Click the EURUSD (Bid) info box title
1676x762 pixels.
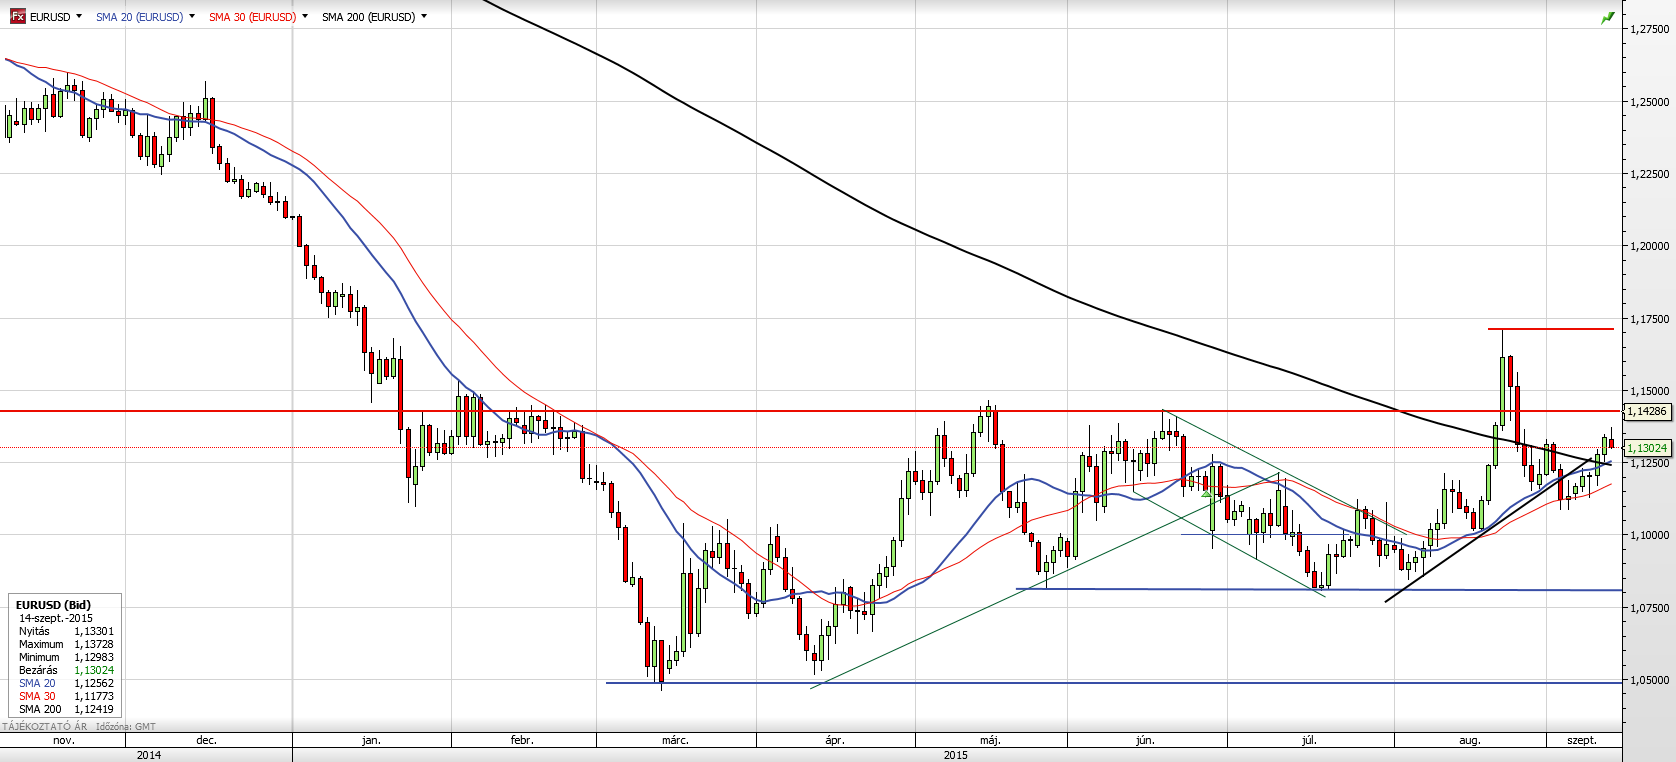(53, 605)
